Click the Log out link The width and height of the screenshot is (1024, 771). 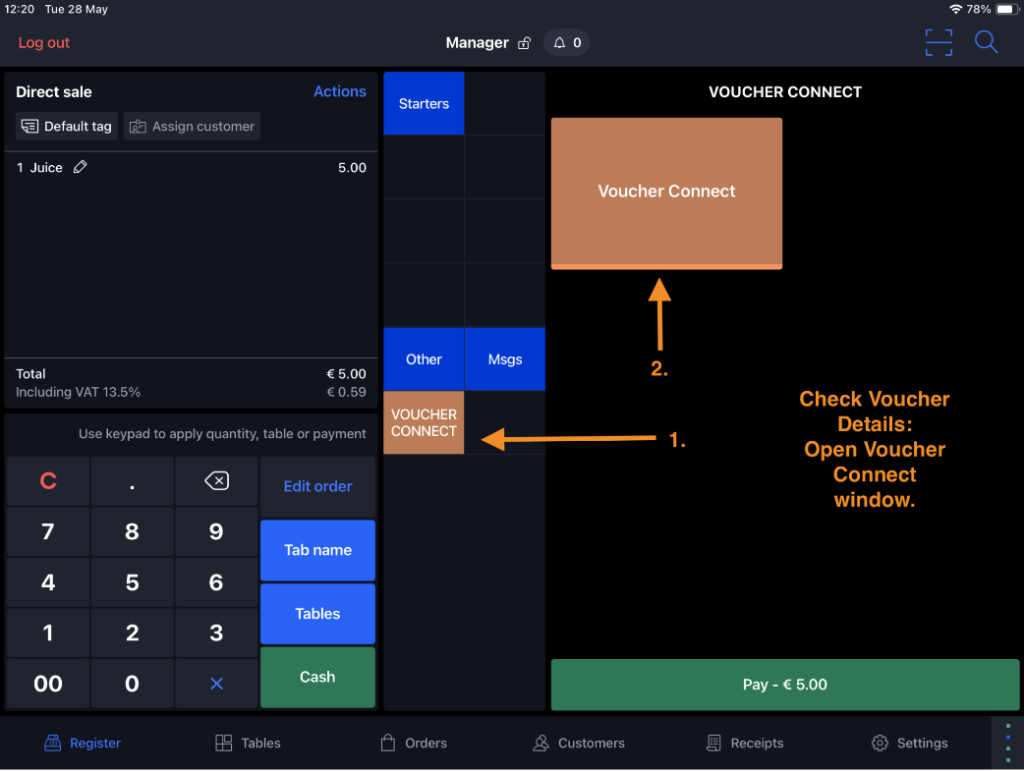coord(44,43)
